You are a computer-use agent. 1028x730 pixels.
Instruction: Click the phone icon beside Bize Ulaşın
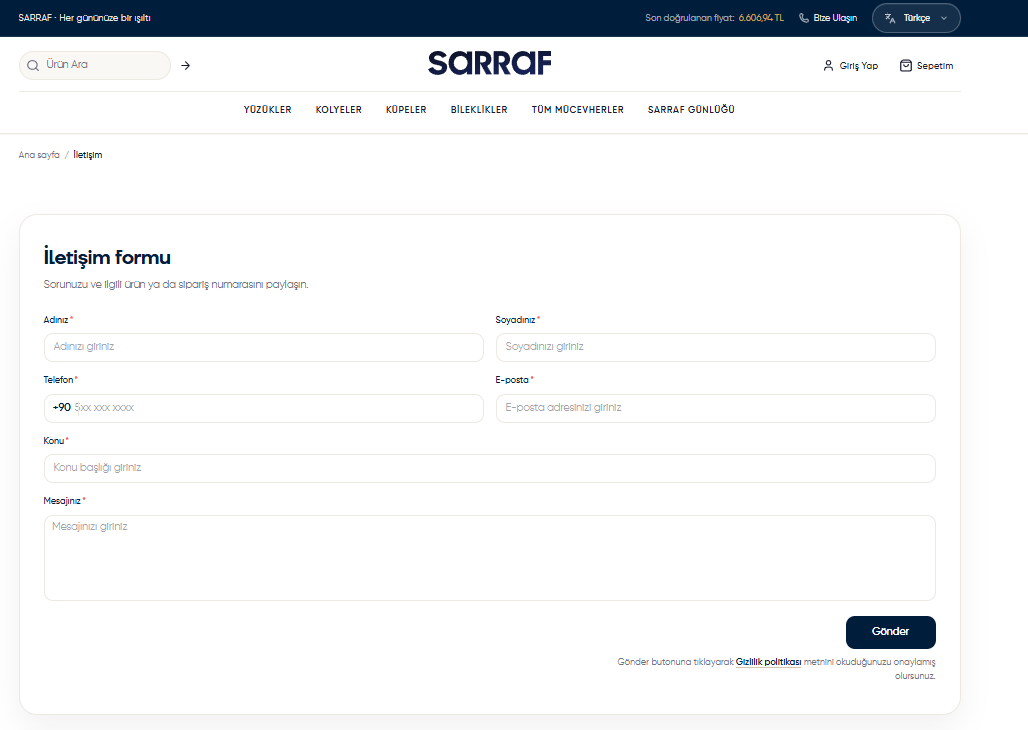[804, 18]
